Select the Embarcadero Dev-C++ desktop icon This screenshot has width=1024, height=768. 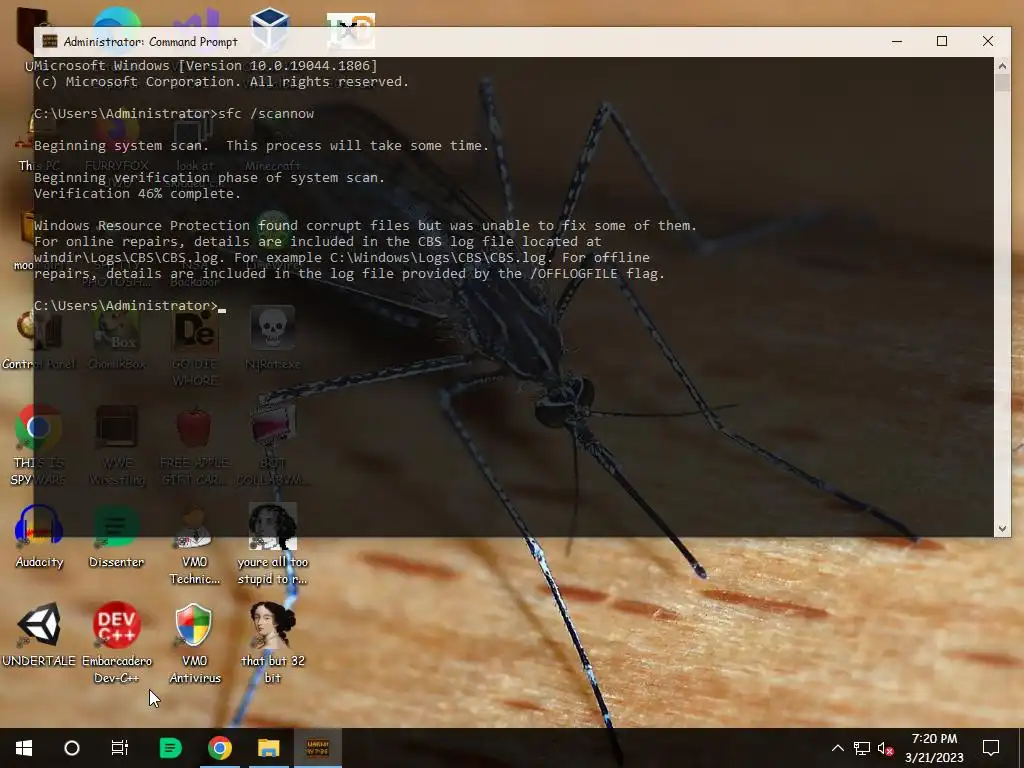117,643
